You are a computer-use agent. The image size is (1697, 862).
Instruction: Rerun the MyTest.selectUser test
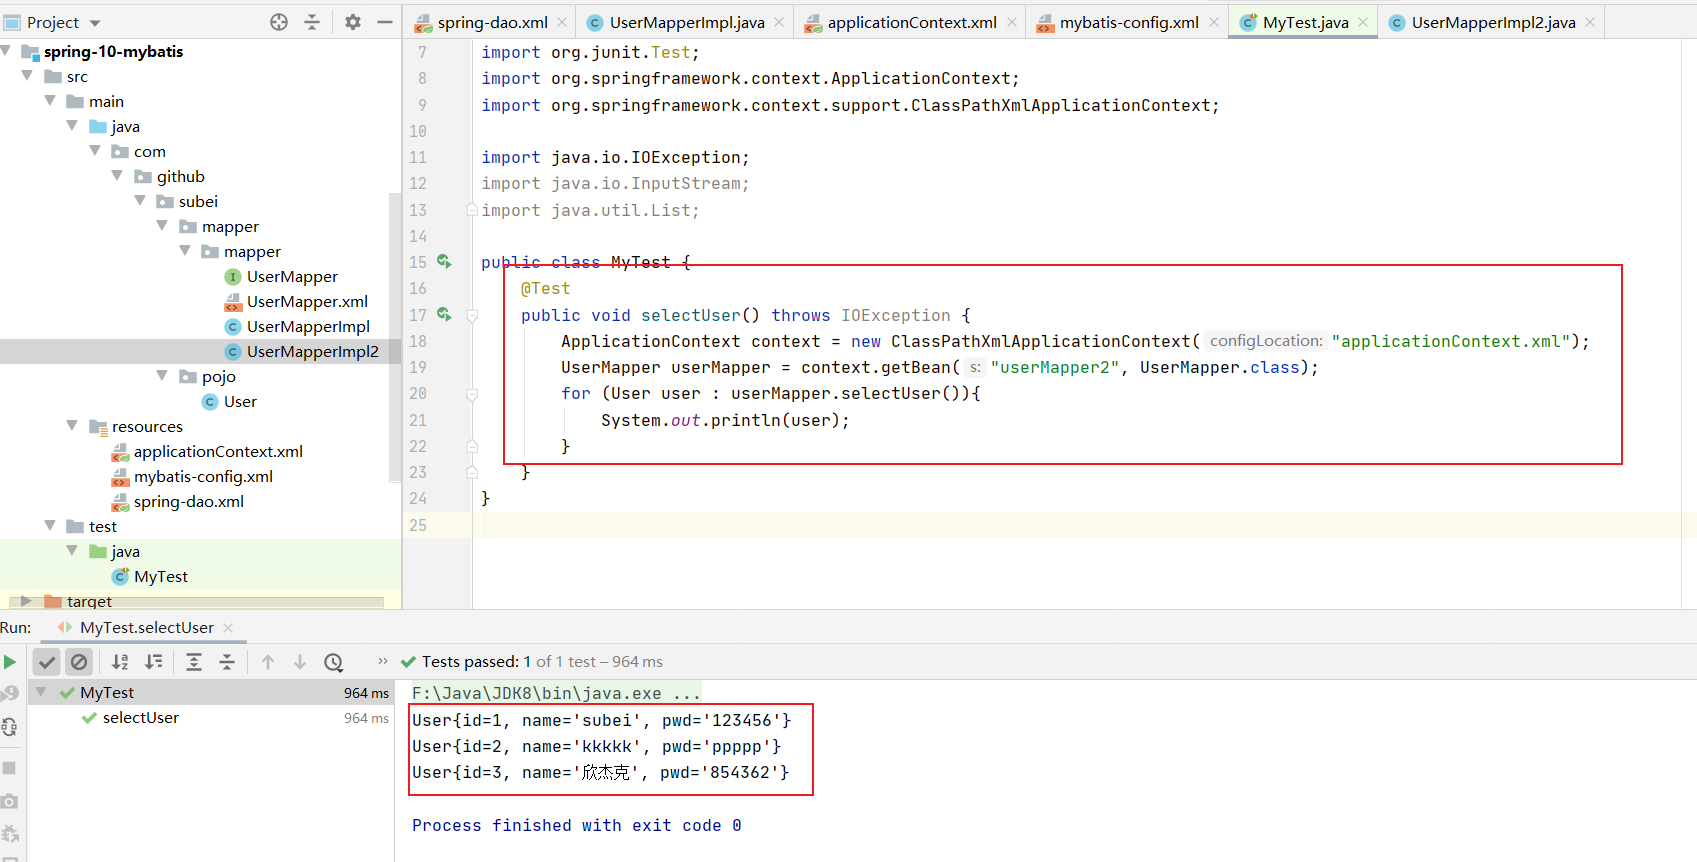[x=10, y=662]
